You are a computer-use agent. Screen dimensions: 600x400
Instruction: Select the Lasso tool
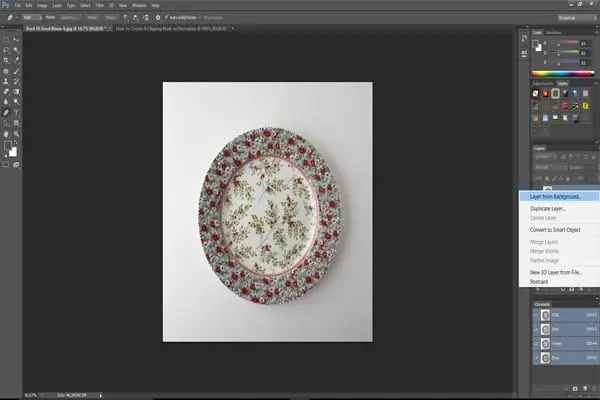click(6, 50)
